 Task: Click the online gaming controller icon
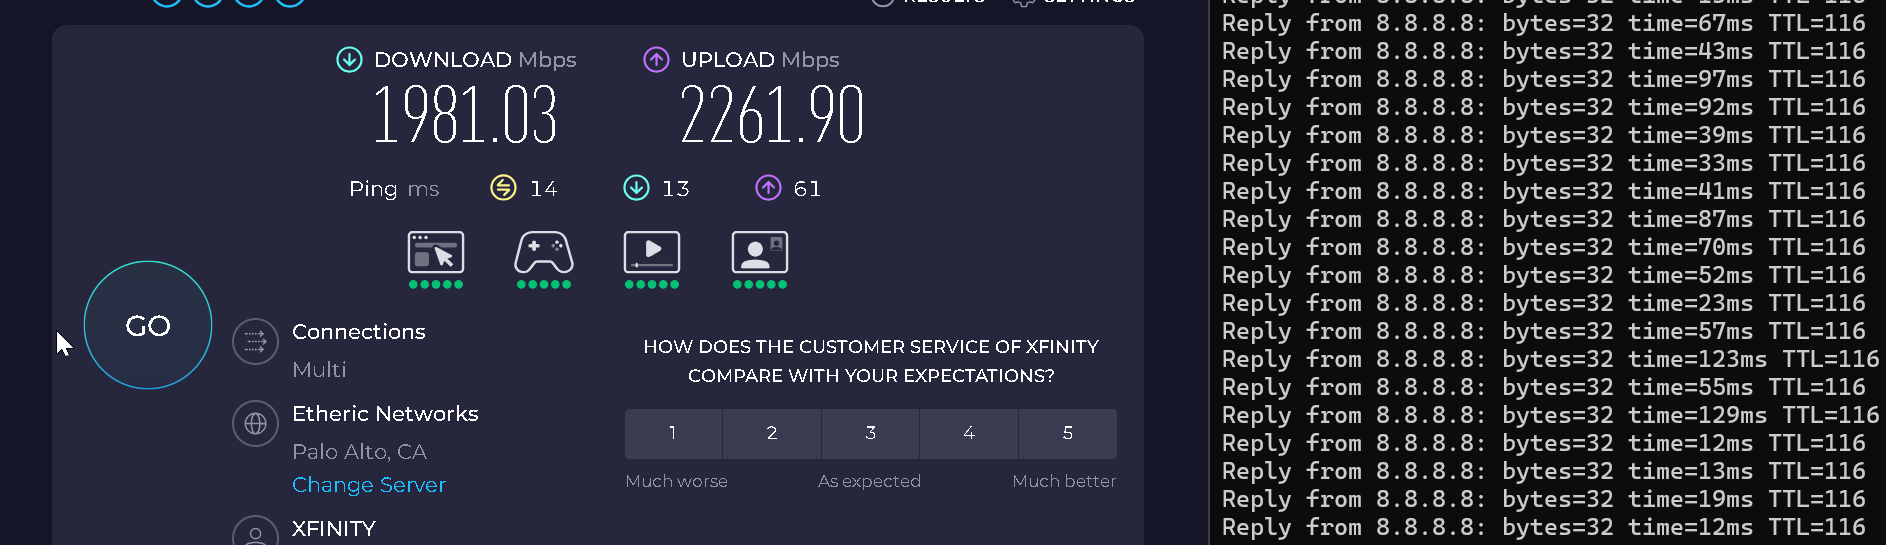[x=544, y=252]
